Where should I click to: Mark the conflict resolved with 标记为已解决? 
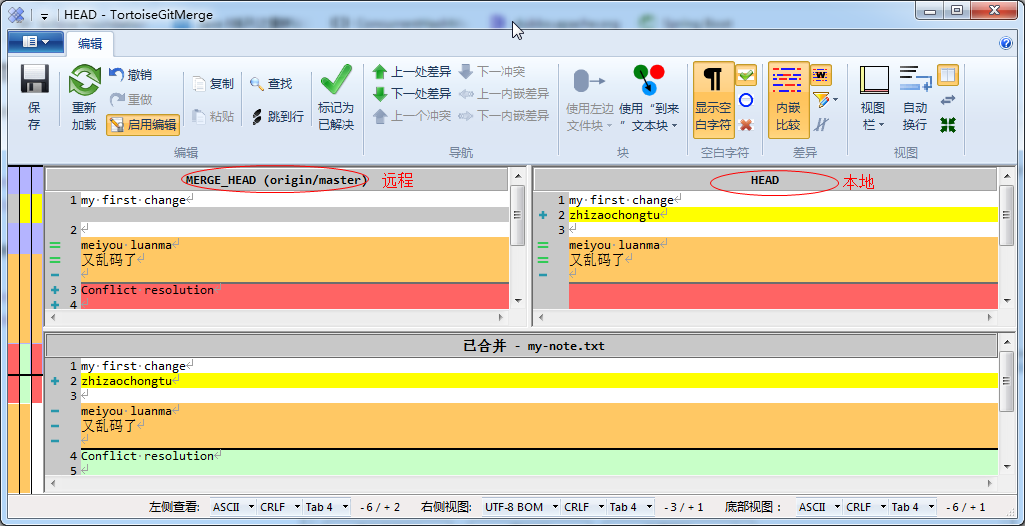pos(336,98)
